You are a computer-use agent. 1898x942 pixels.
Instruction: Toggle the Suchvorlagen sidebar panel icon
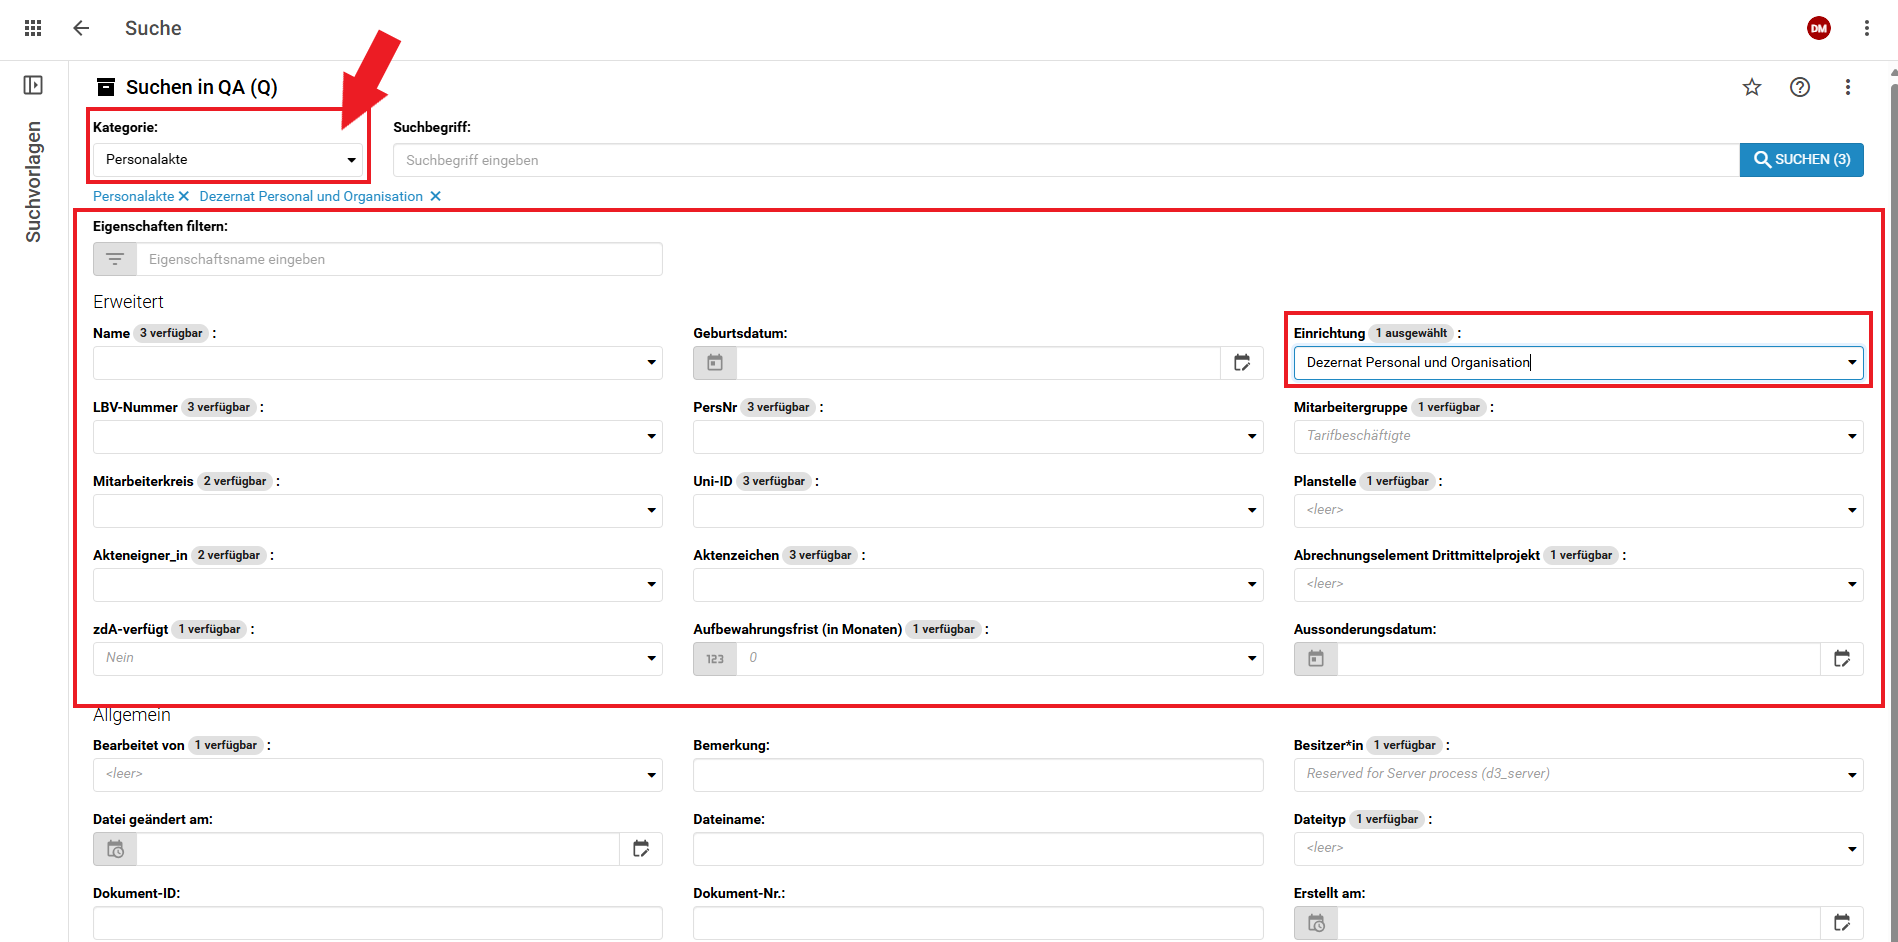click(x=33, y=85)
